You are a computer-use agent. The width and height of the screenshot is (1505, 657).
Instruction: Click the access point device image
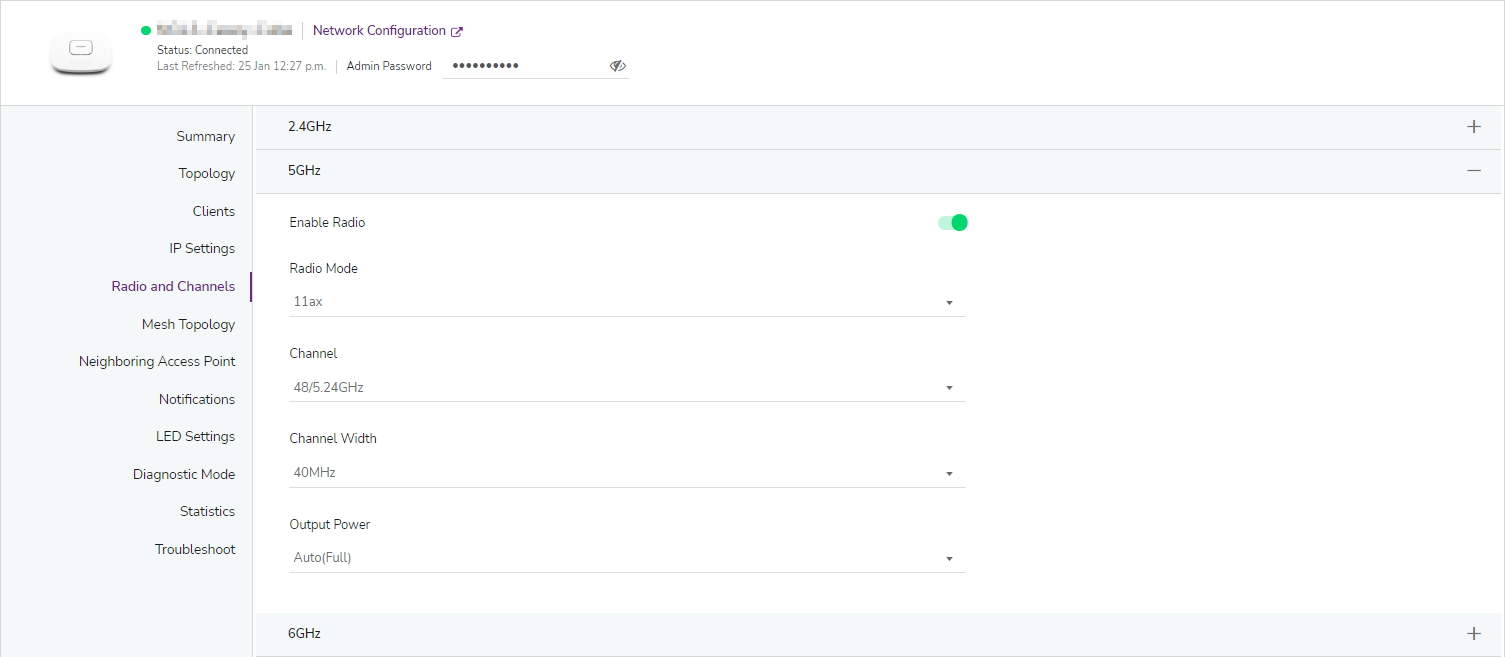[x=81, y=54]
